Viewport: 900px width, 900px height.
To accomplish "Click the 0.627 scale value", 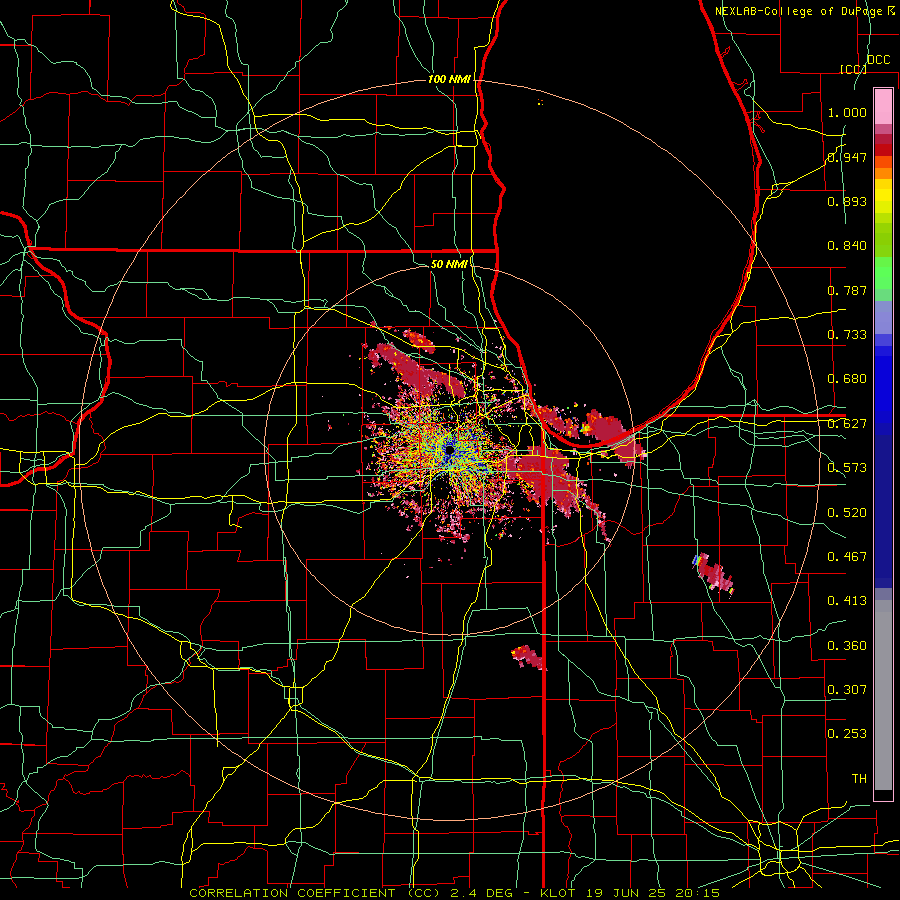I will 847,424.
